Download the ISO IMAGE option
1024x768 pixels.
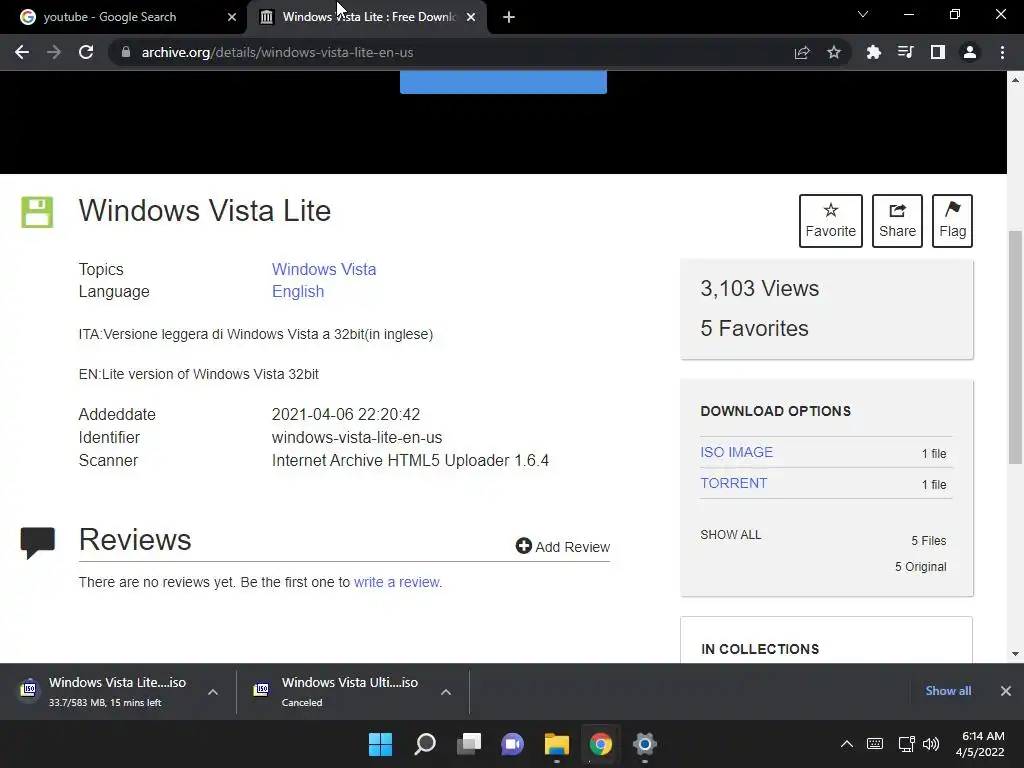click(737, 452)
